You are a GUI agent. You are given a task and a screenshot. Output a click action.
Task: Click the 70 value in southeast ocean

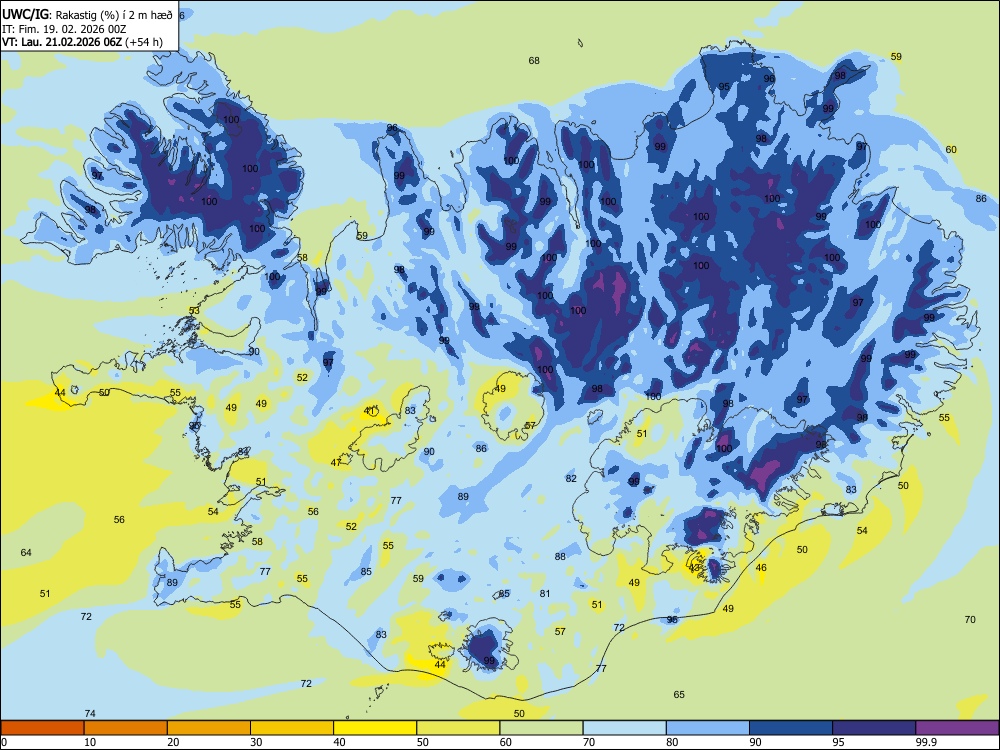tap(970, 619)
